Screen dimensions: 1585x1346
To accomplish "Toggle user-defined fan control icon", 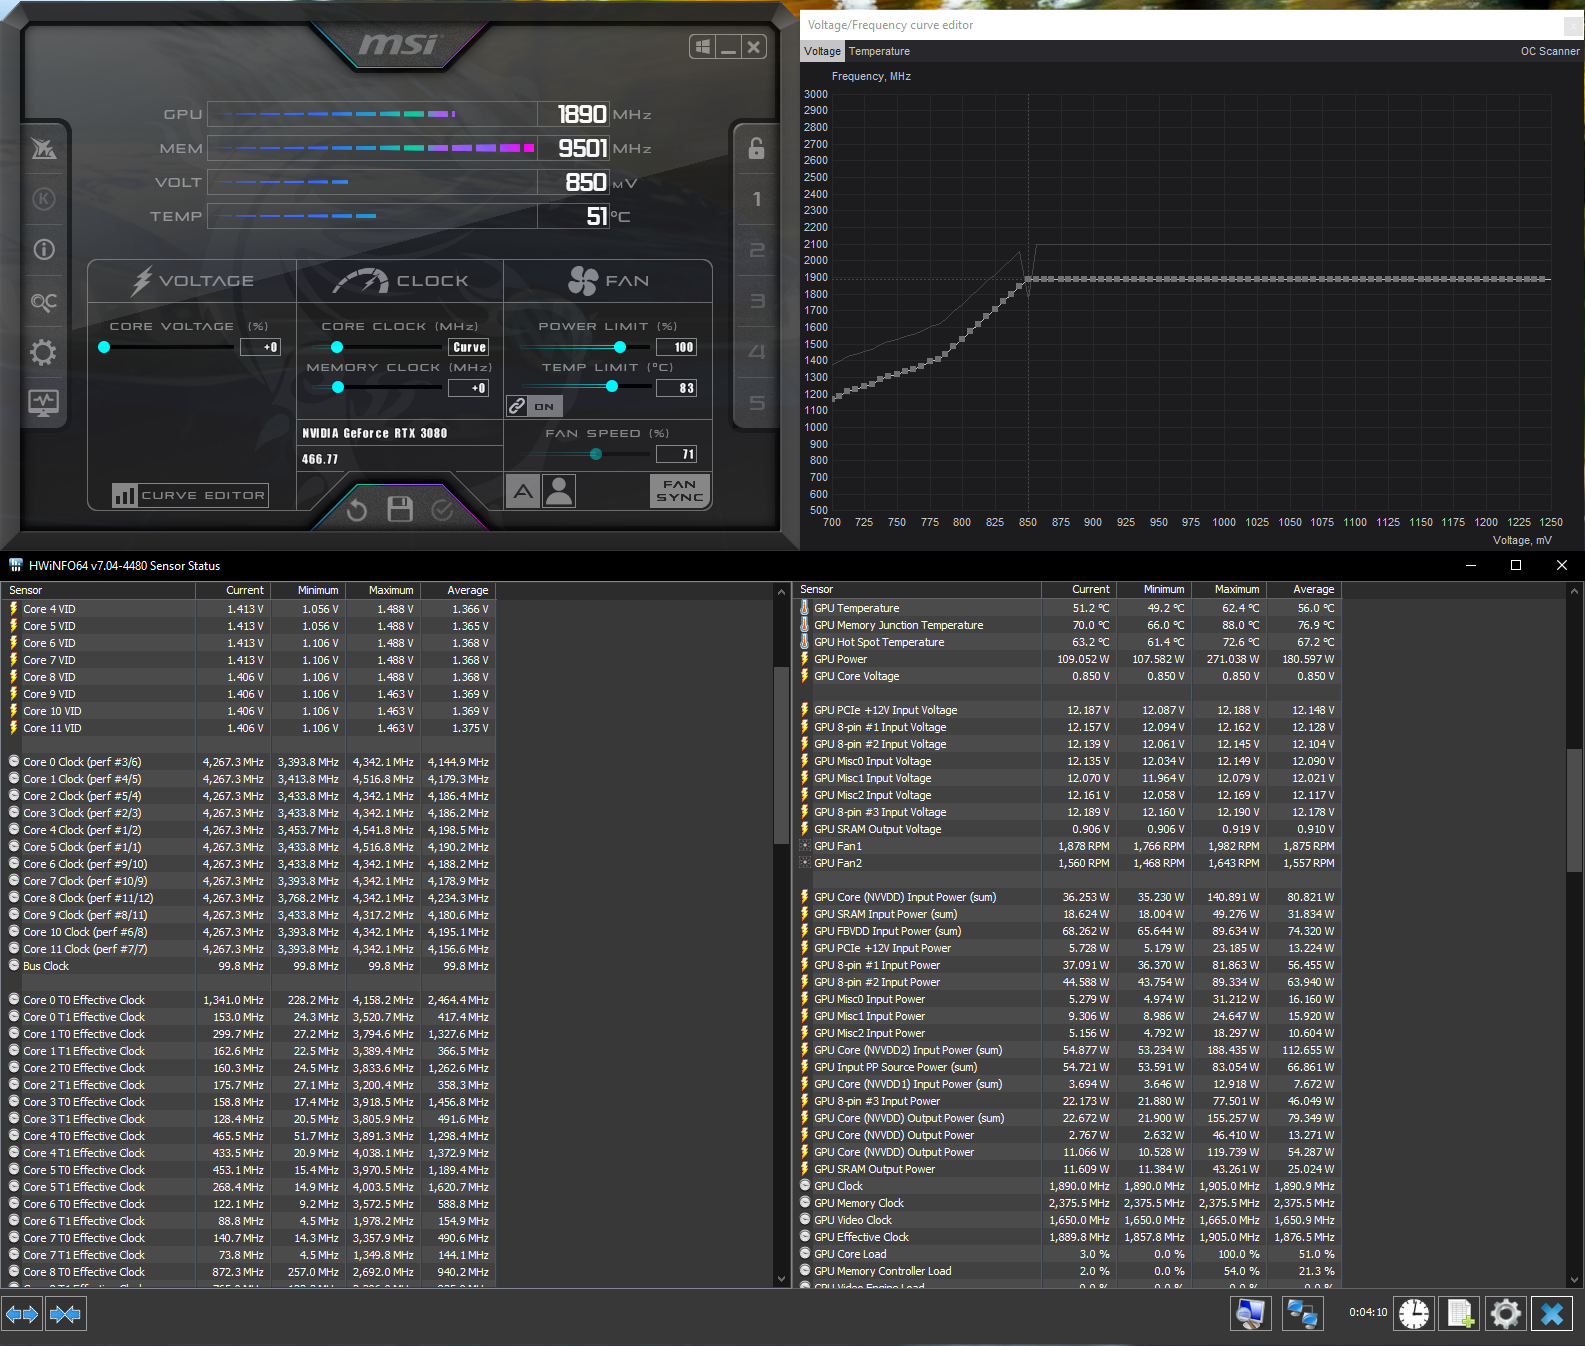I will pos(559,491).
